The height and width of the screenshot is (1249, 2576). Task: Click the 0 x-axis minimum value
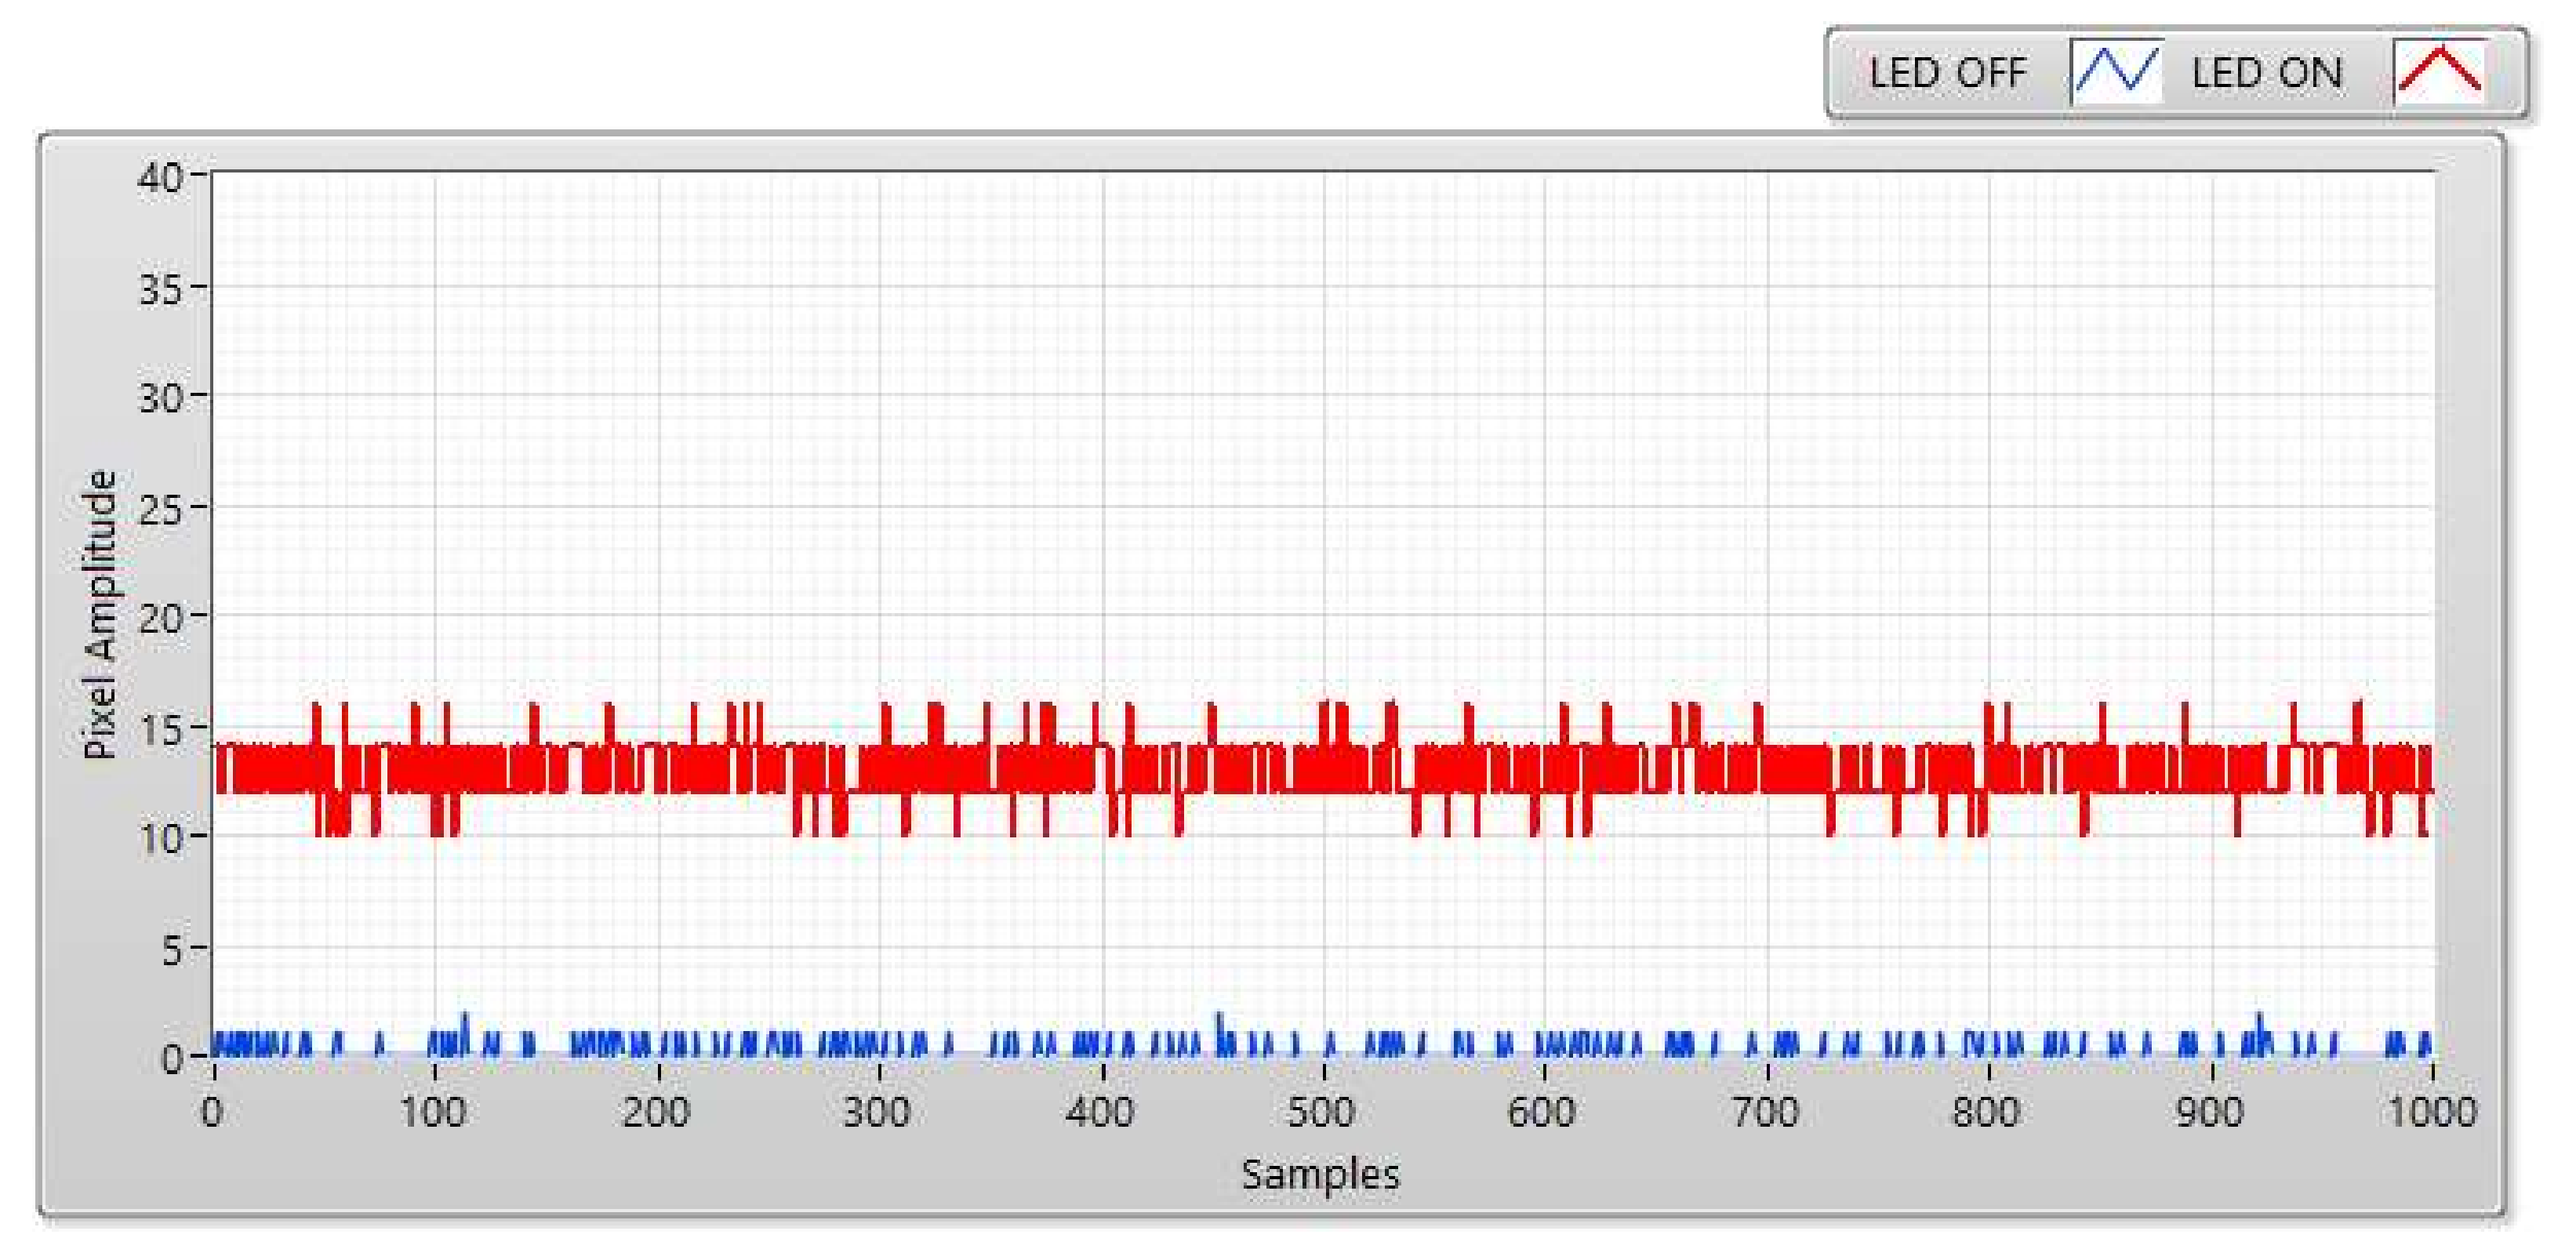point(212,1112)
